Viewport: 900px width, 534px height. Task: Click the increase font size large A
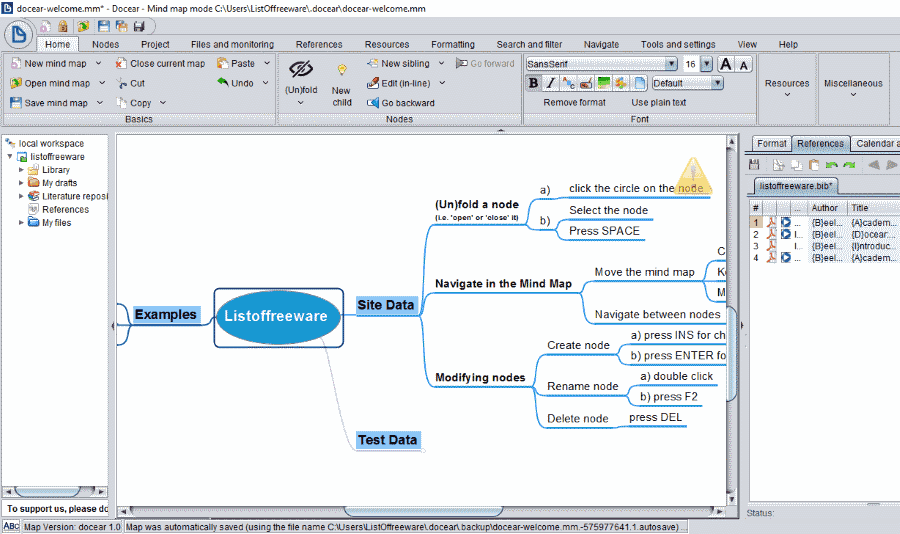pyautogui.click(x=726, y=64)
